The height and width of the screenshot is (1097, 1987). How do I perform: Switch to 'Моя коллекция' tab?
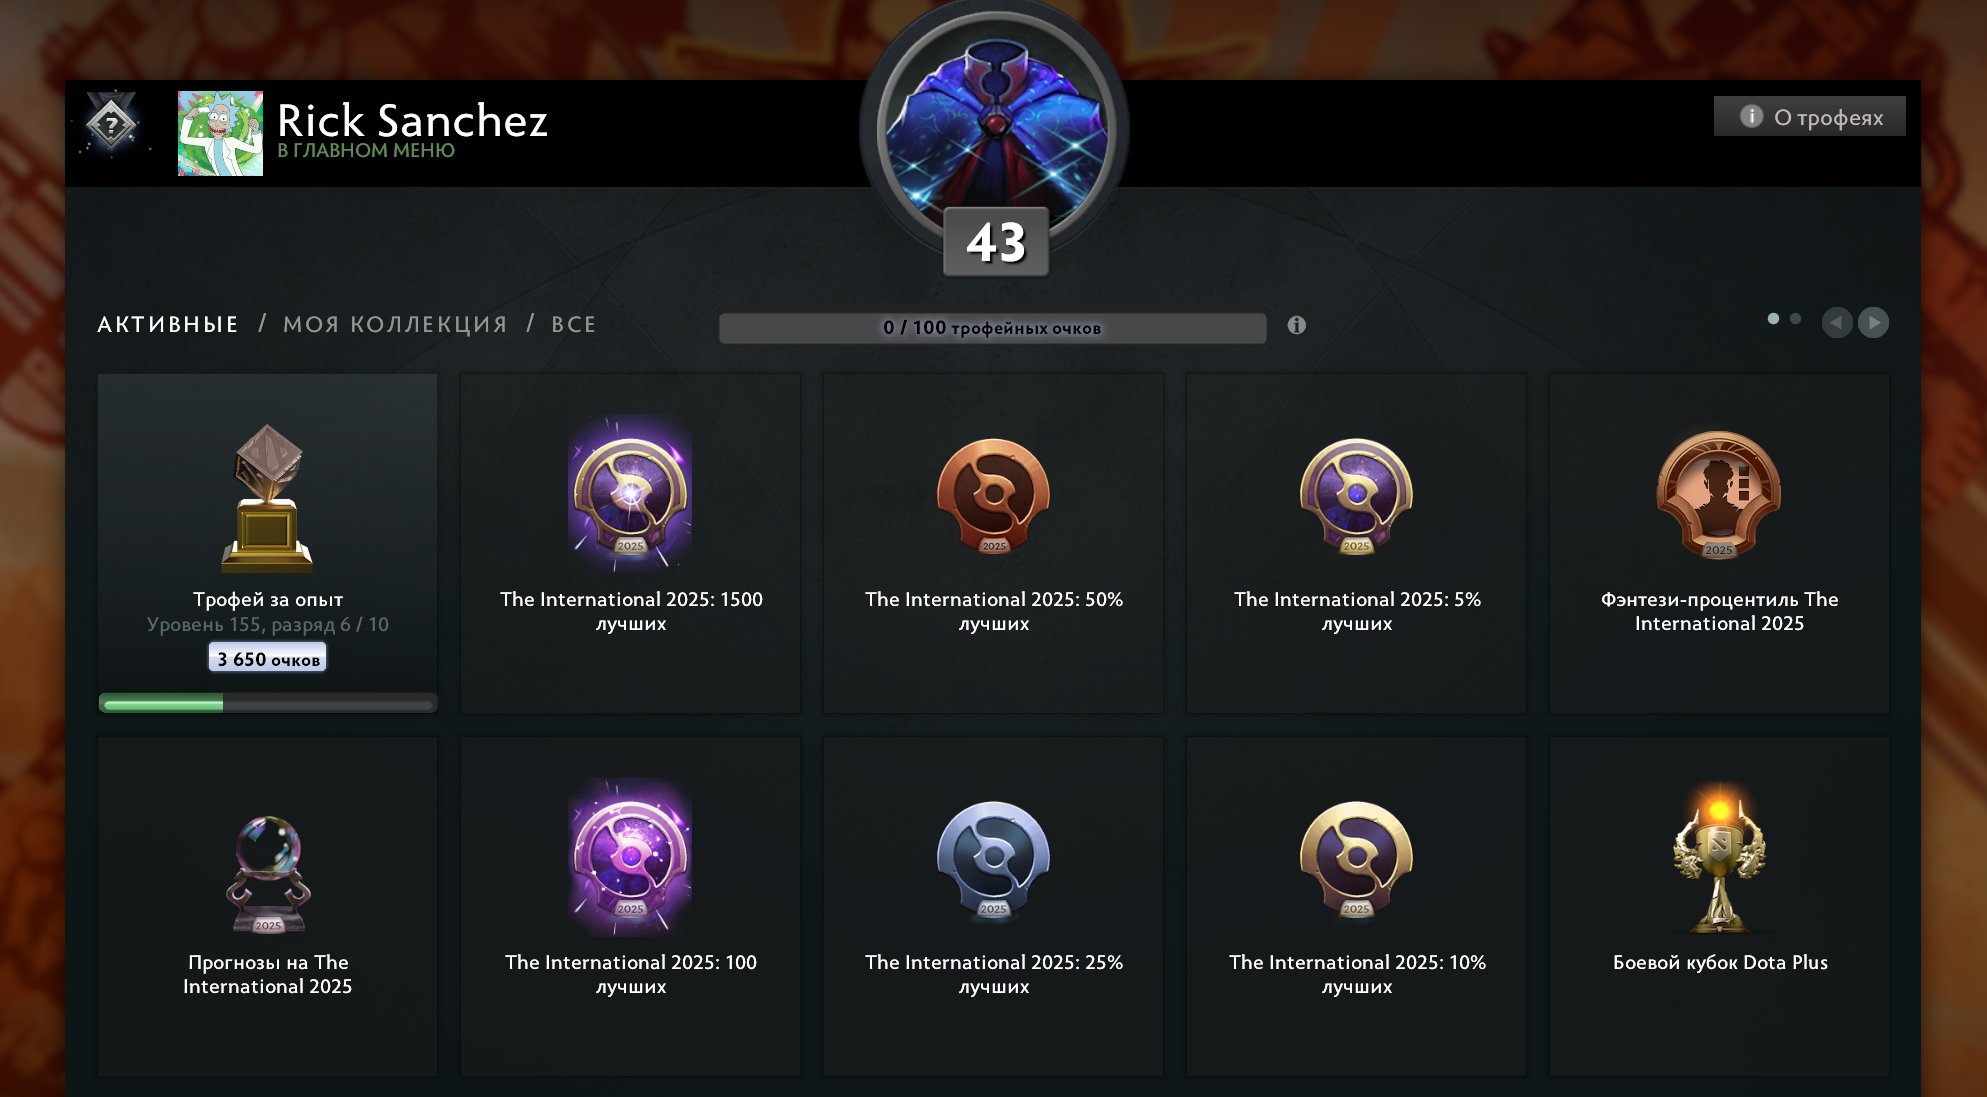point(395,324)
